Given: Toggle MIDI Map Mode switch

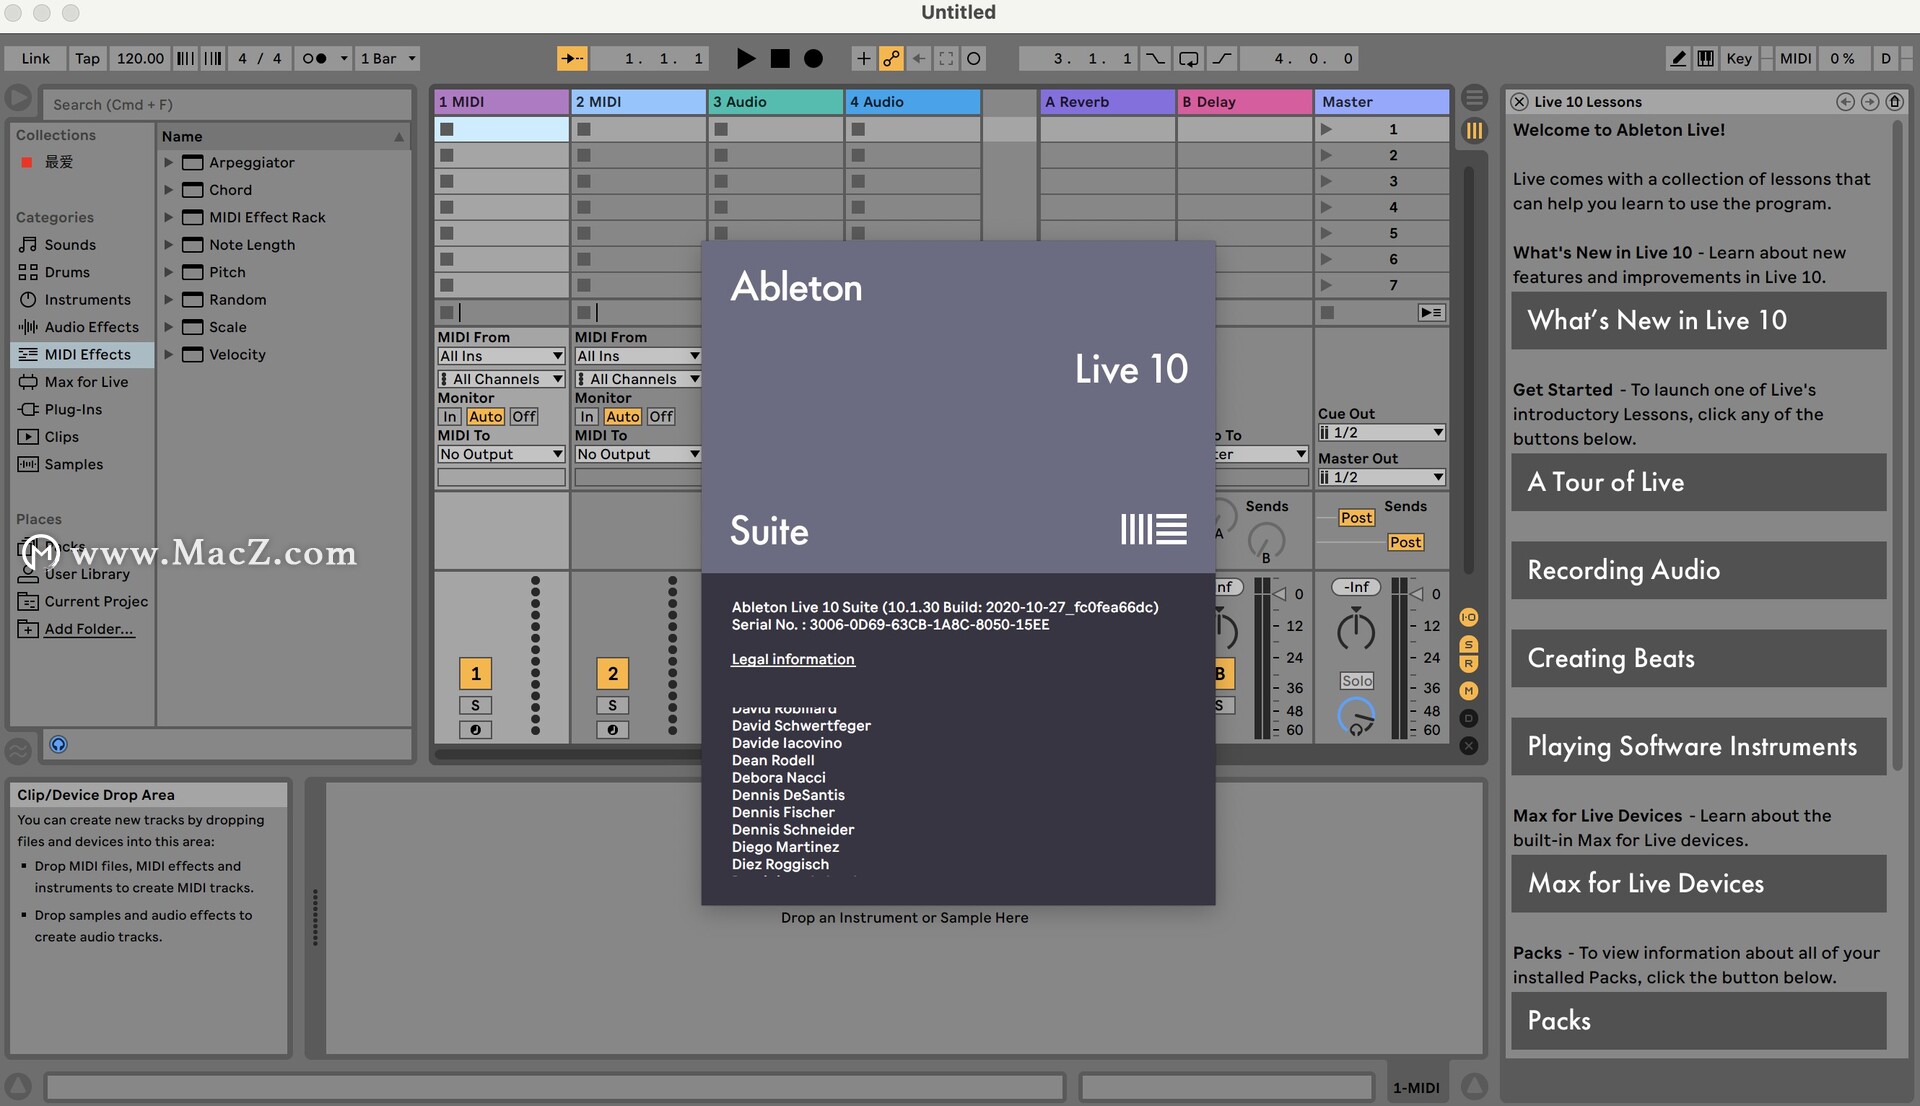Looking at the screenshot, I should 1795,58.
